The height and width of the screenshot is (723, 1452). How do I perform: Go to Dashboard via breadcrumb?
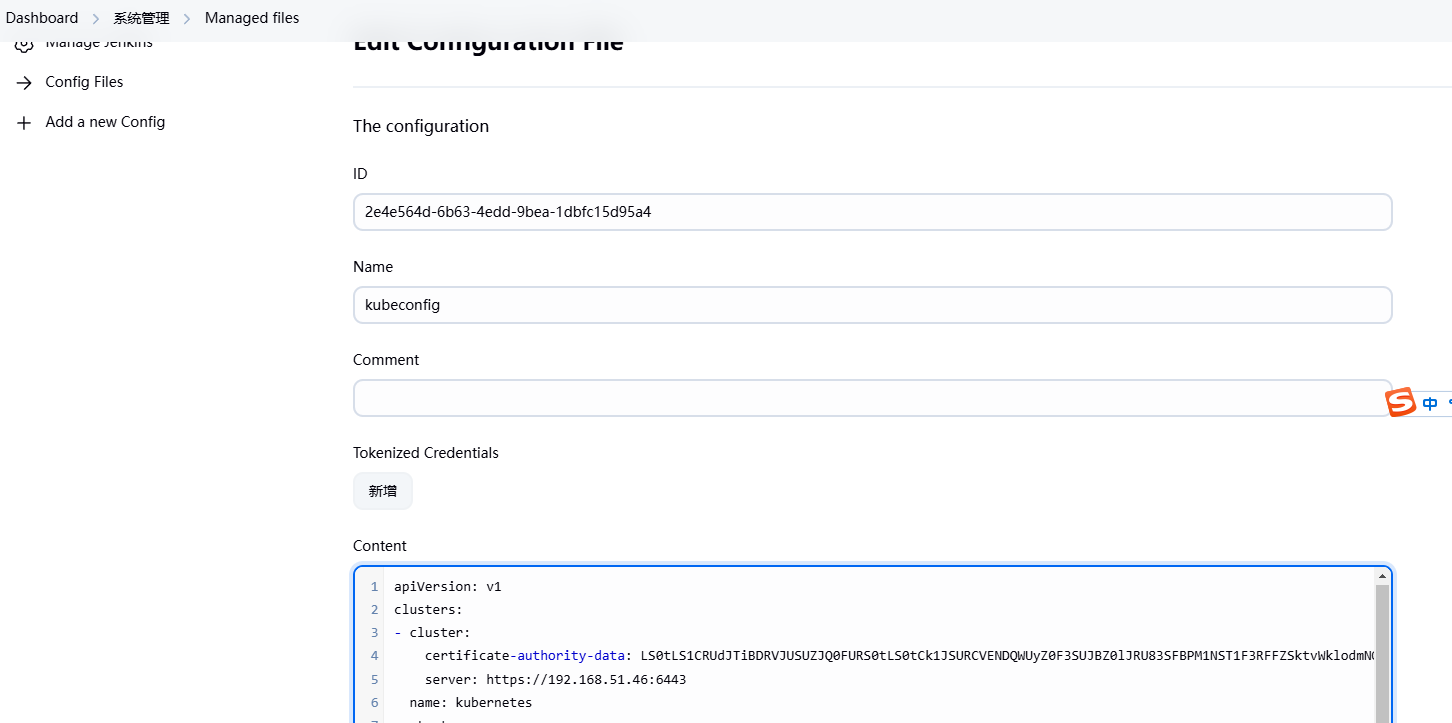click(42, 18)
